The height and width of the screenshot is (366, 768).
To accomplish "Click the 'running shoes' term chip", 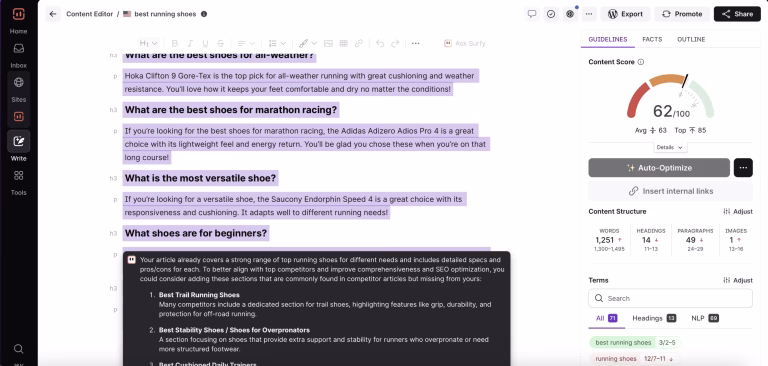I will pyautogui.click(x=635, y=359).
